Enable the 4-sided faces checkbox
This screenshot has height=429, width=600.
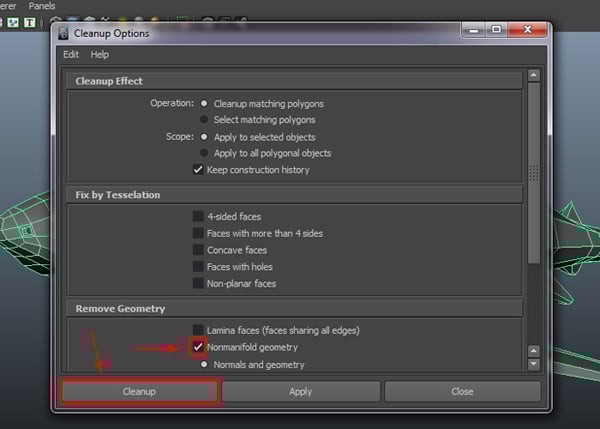coord(199,216)
